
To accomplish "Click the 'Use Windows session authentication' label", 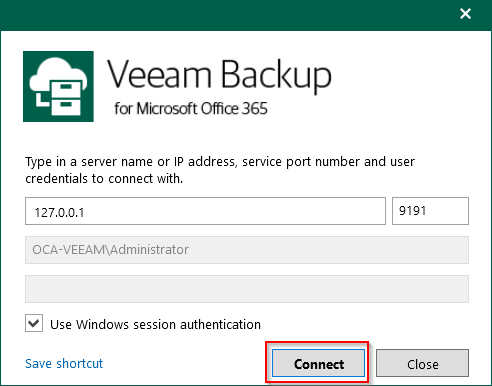I will click(155, 324).
